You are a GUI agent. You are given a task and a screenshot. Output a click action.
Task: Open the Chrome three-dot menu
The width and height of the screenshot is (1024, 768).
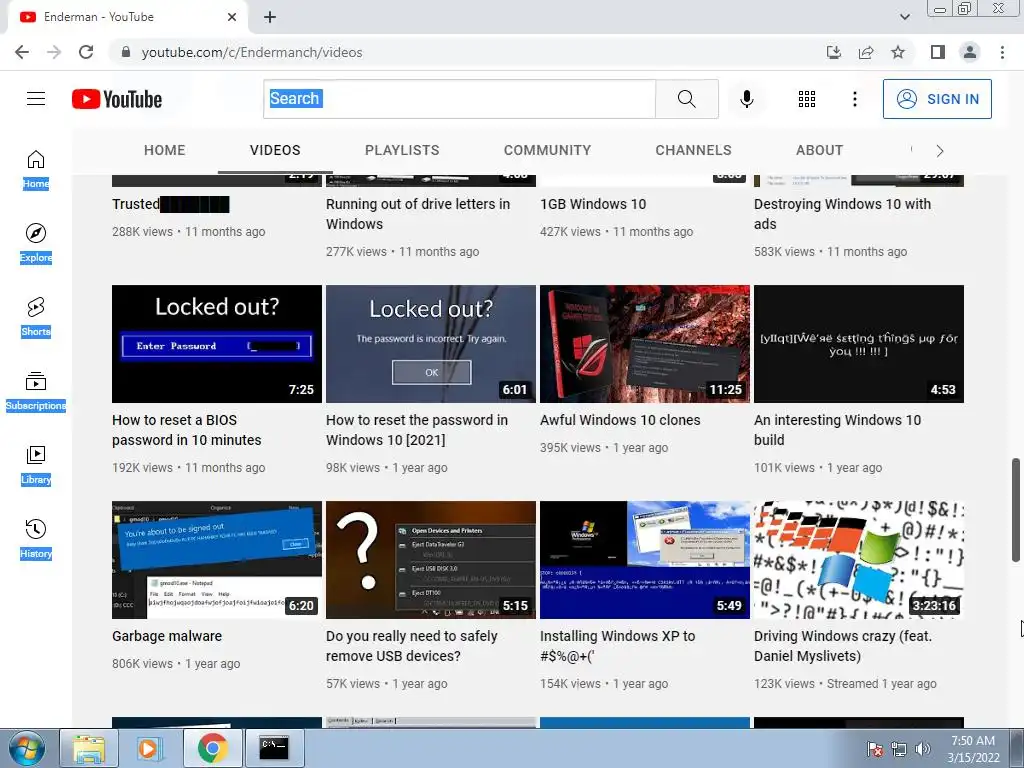(1002, 52)
